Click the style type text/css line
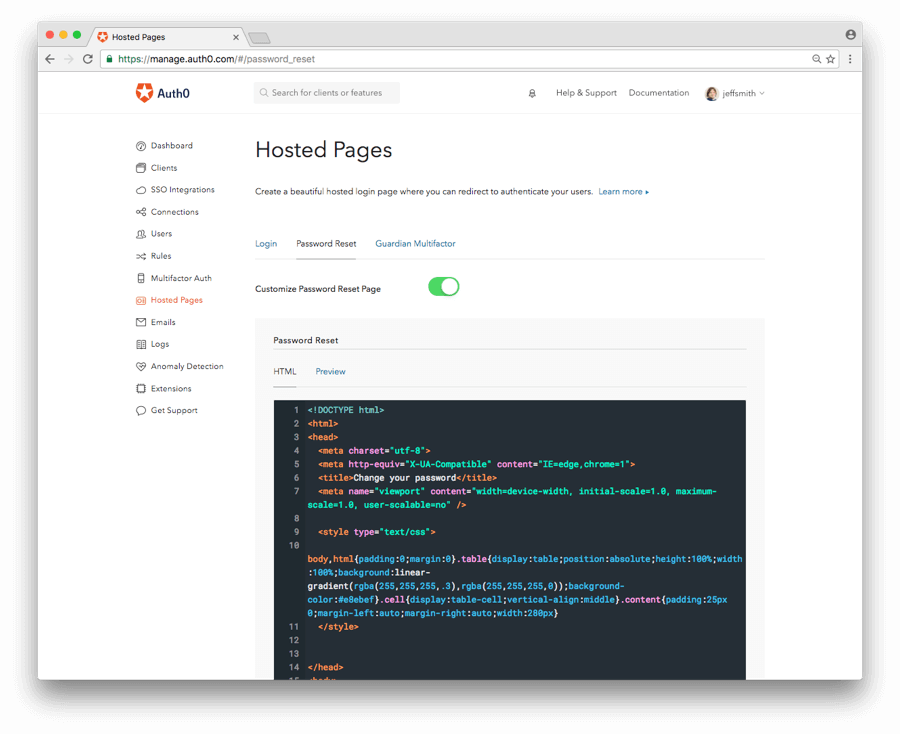The image size is (900, 734). pos(377,532)
